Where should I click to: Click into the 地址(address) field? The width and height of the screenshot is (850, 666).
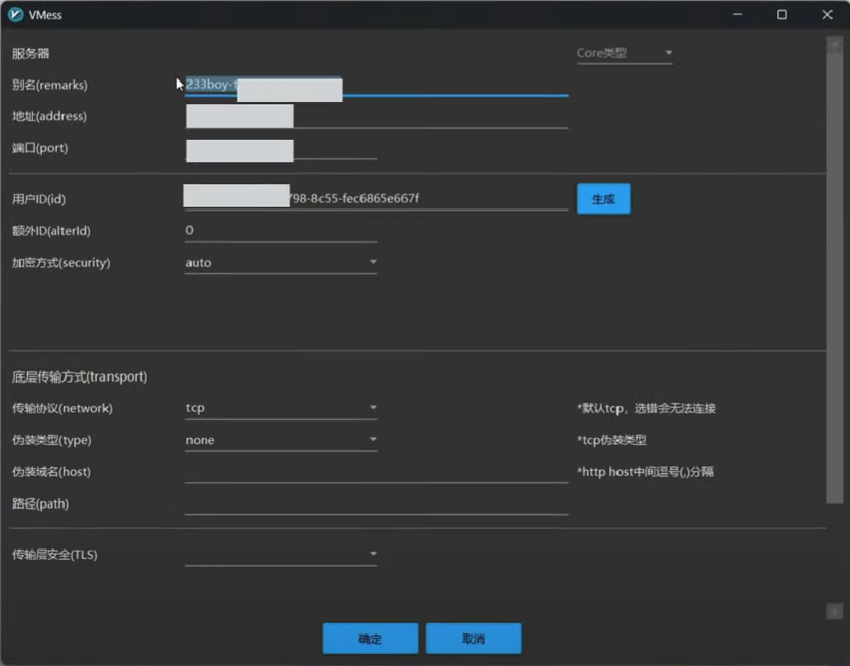pos(430,117)
